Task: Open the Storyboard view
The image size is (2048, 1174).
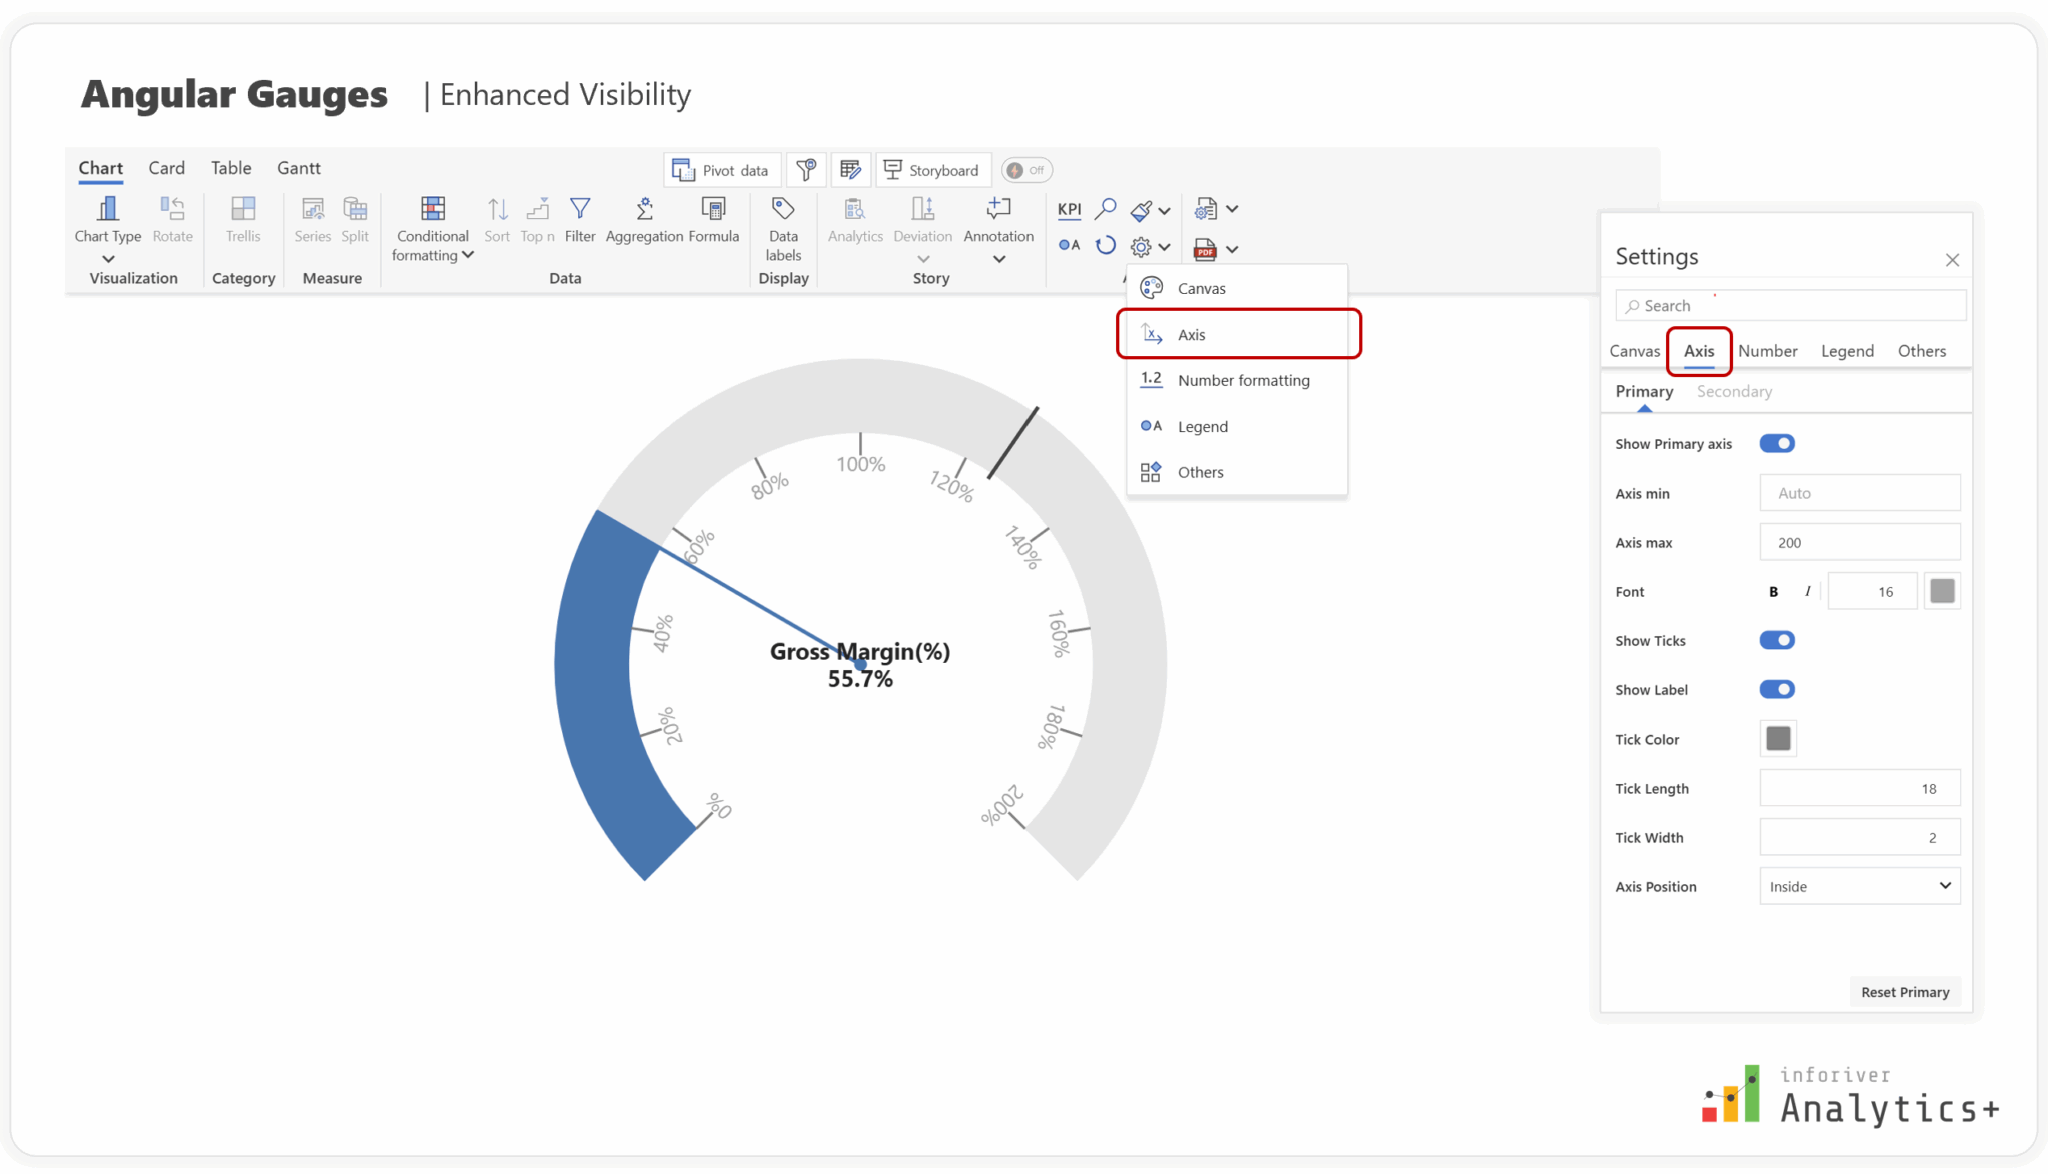Action: tap(932, 169)
